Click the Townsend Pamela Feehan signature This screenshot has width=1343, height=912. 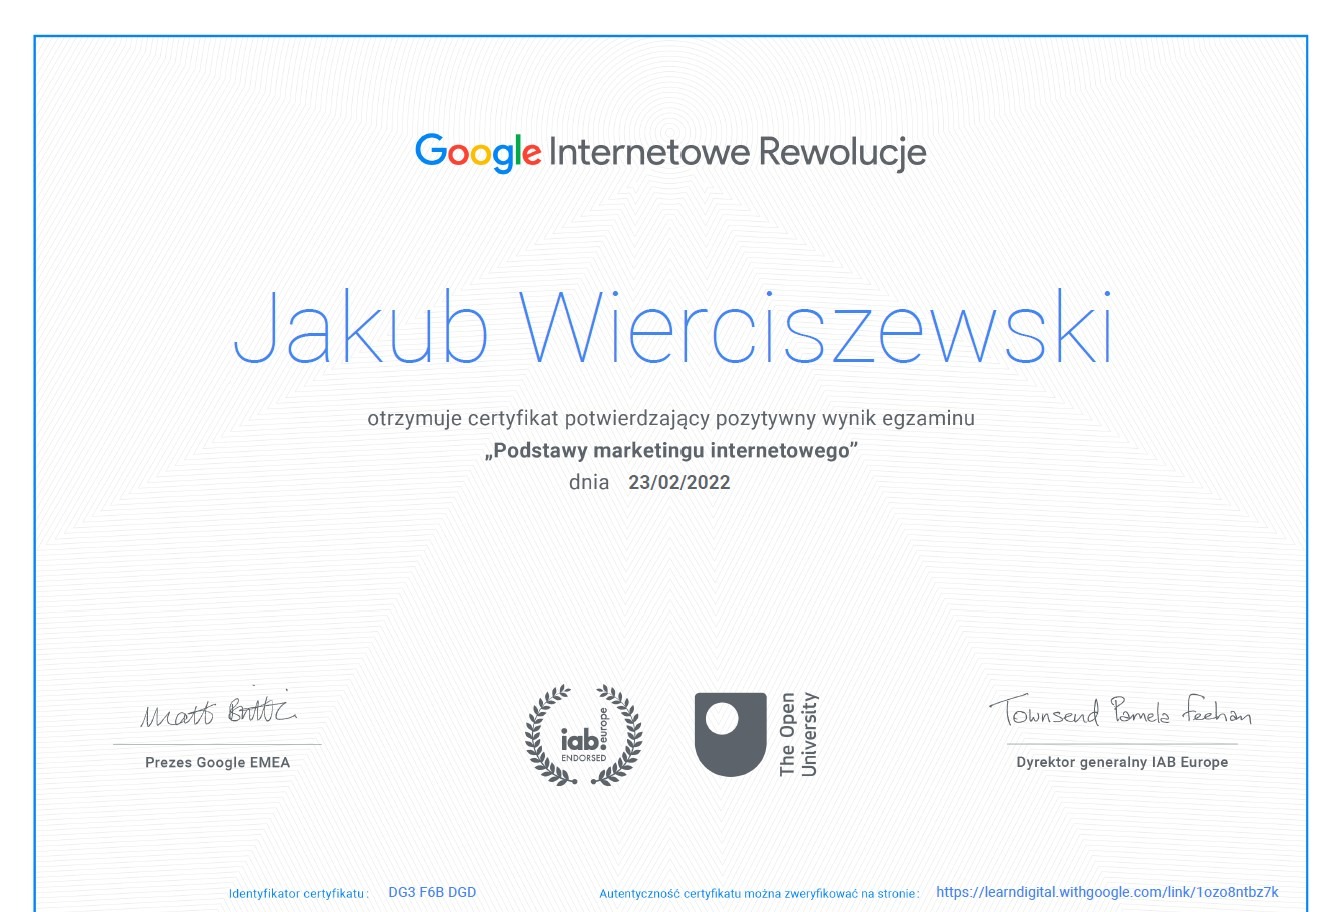pos(1120,710)
